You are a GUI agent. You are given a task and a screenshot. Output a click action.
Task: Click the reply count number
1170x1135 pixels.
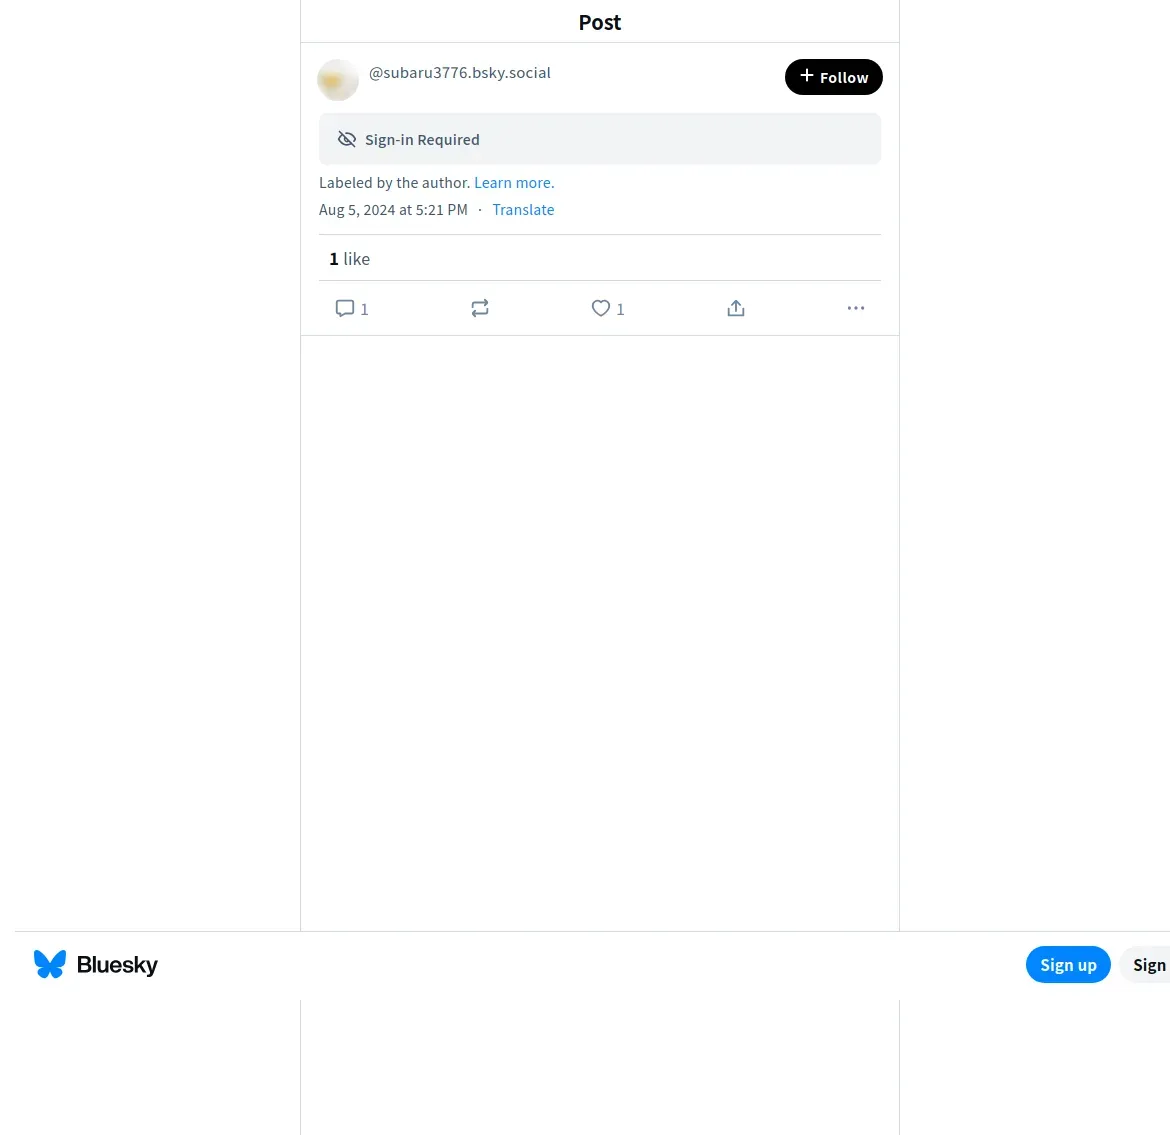(x=364, y=309)
